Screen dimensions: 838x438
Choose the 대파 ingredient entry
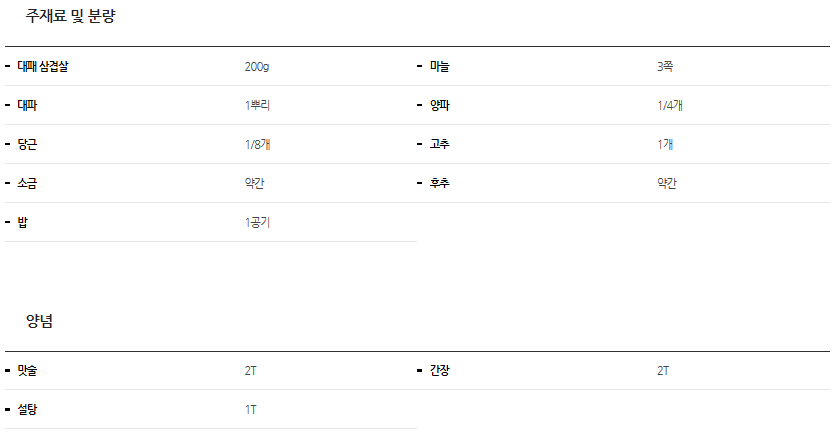tap(27, 106)
